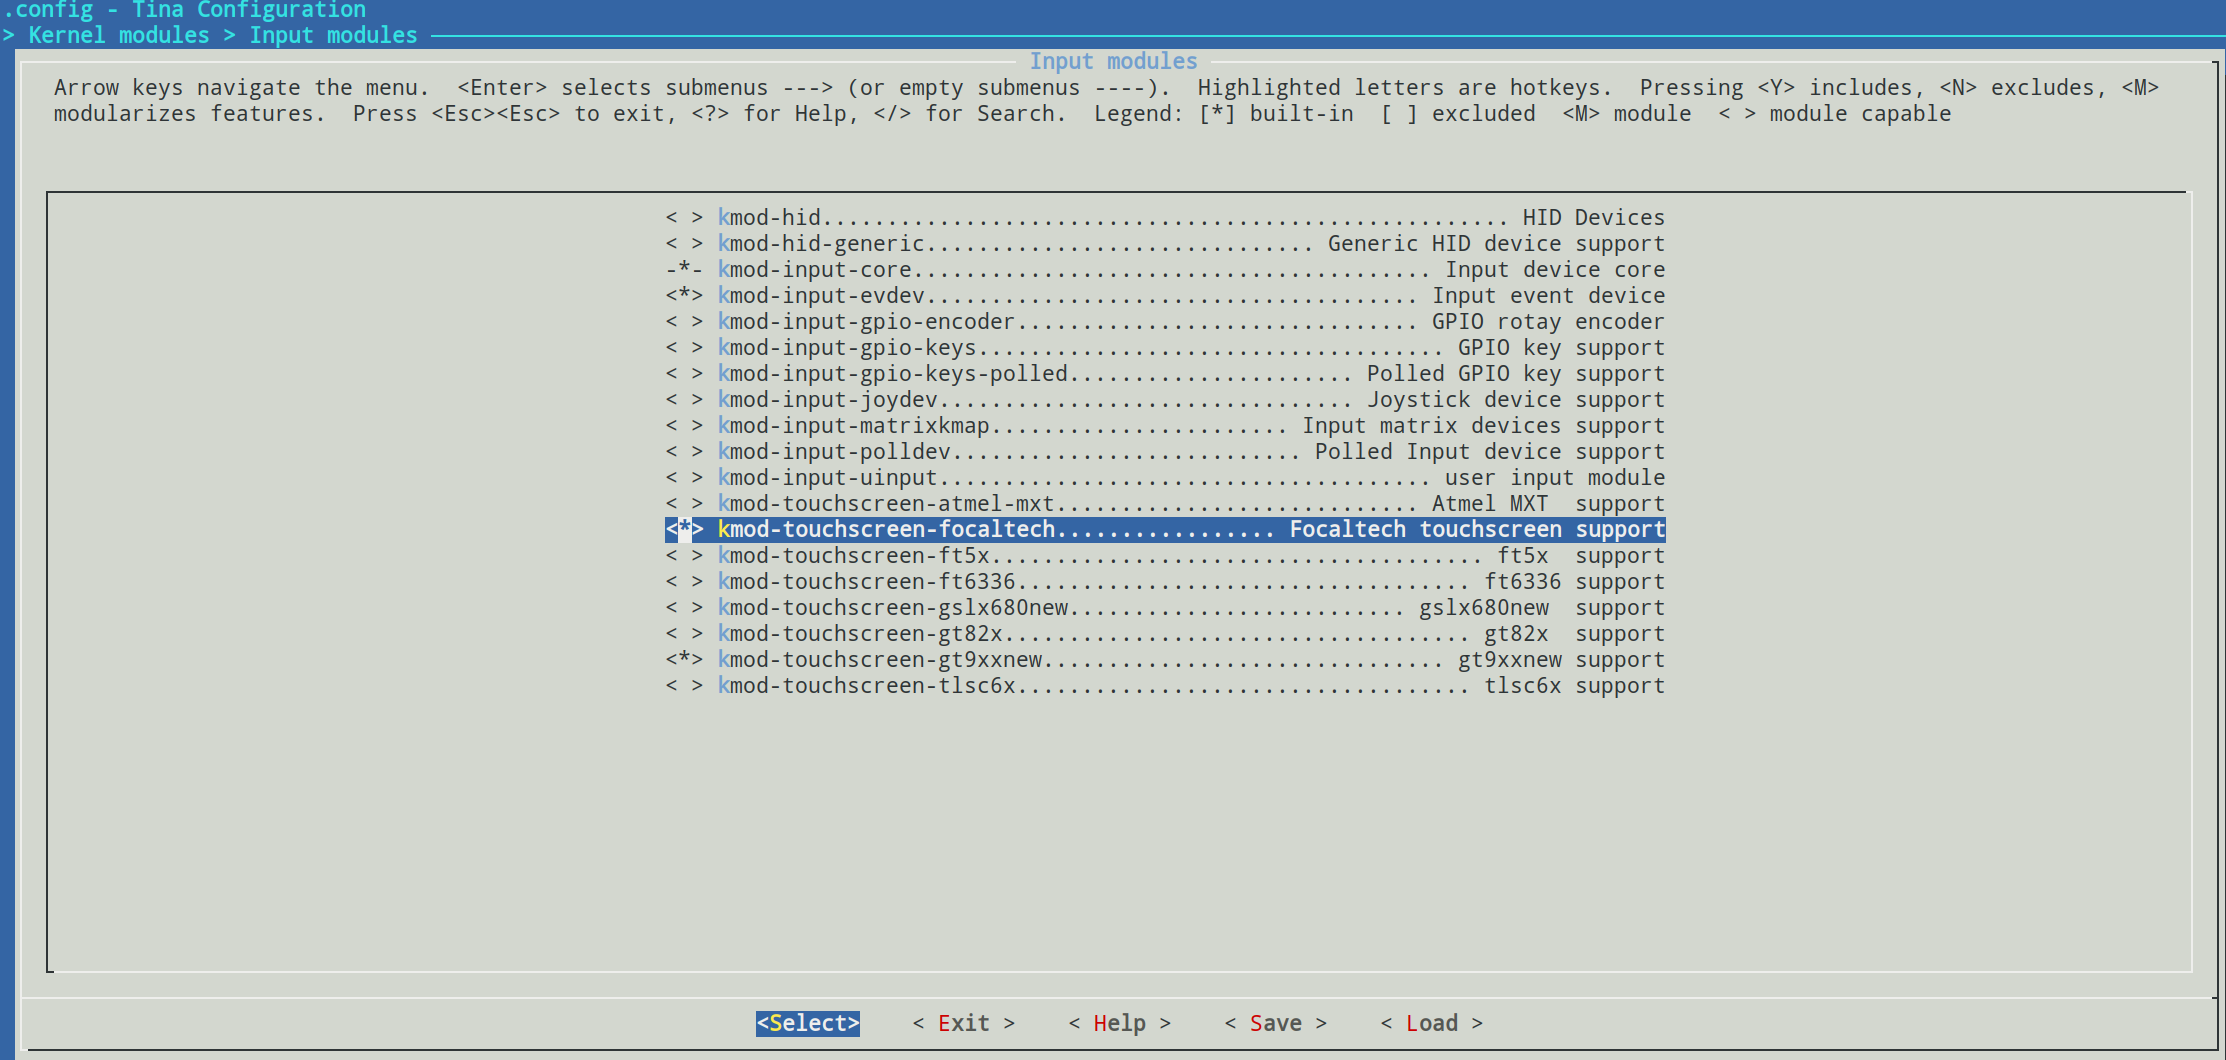Click 'Generic HID device support' description
This screenshot has width=2226, height=1060.
pos(1496,244)
